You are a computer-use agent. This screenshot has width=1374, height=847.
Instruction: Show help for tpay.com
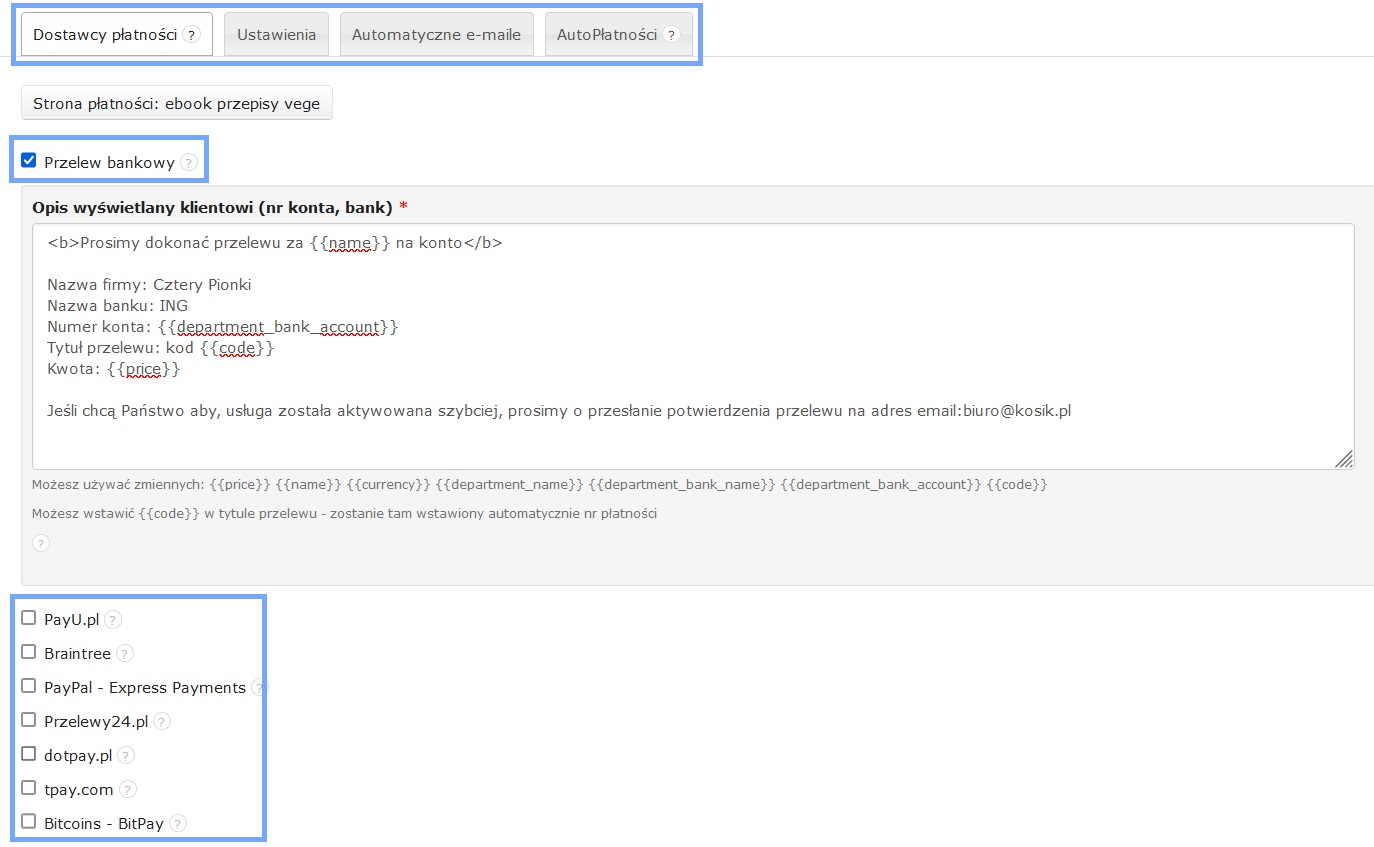click(x=127, y=790)
